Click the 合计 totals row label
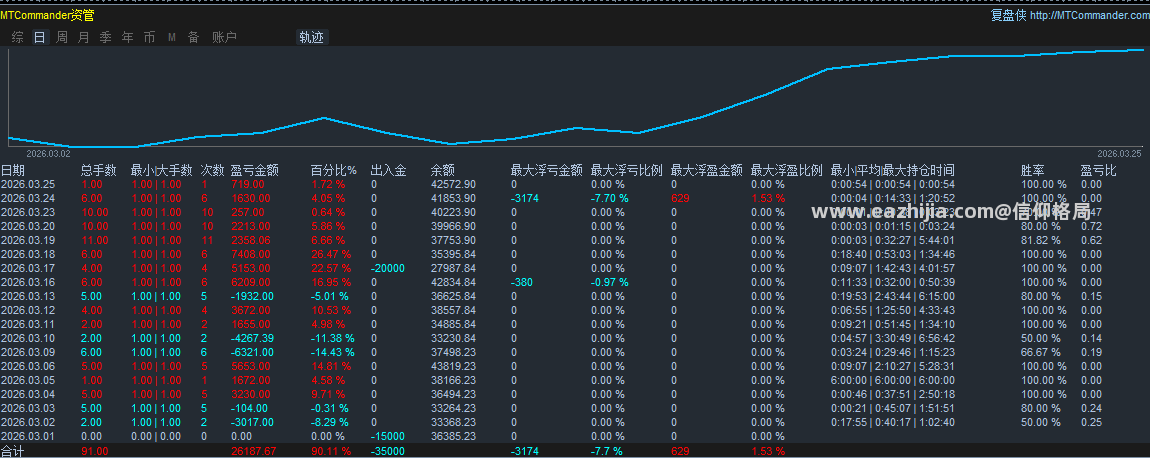Image resolution: width=1150 pixels, height=458 pixels. (12, 451)
